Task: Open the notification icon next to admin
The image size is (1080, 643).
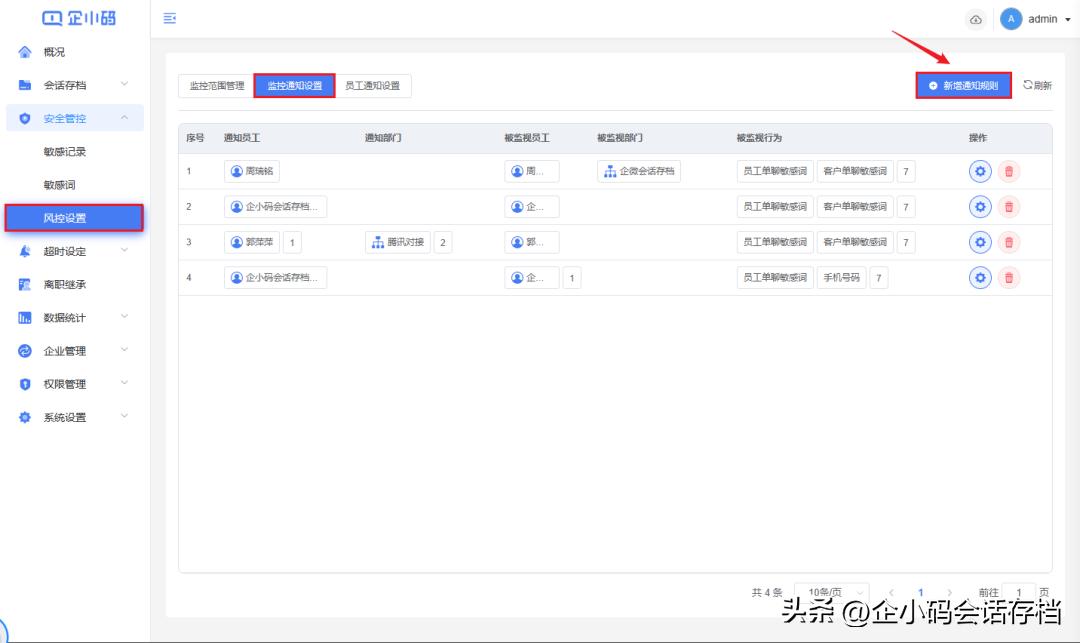Action: (976, 19)
